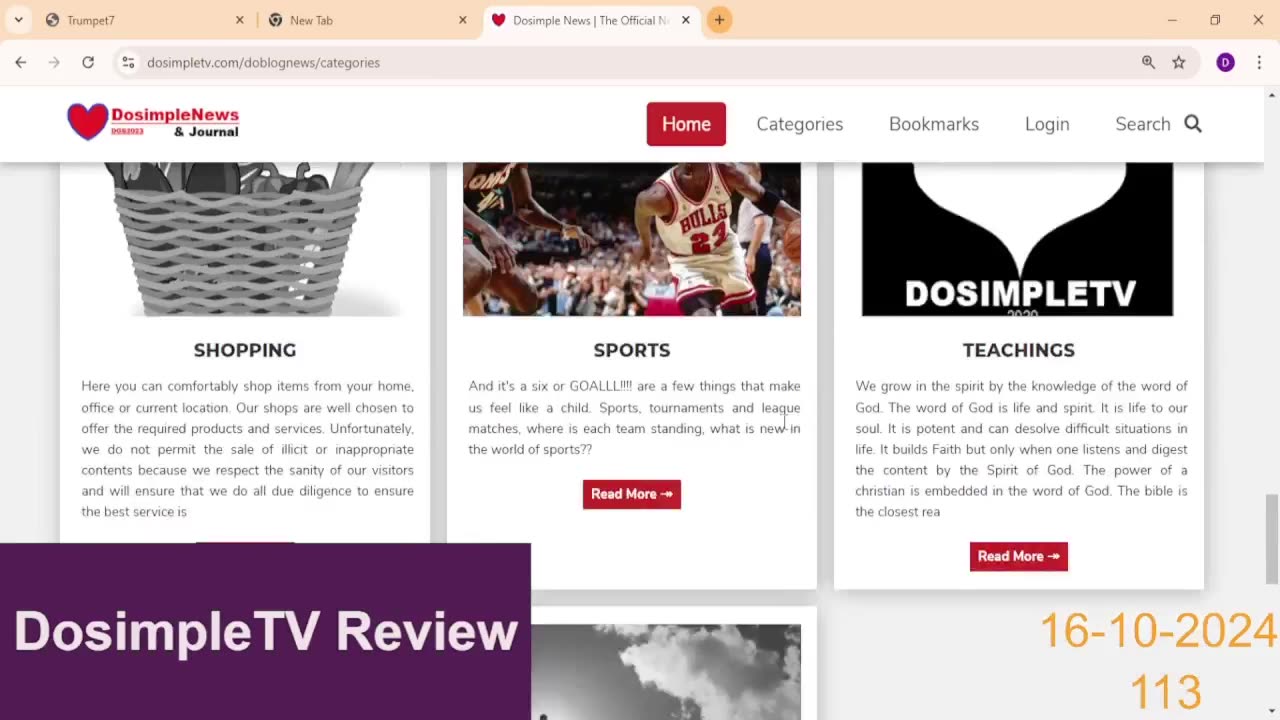The height and width of the screenshot is (720, 1280).
Task: View site information icon in address bar
Action: (128, 62)
